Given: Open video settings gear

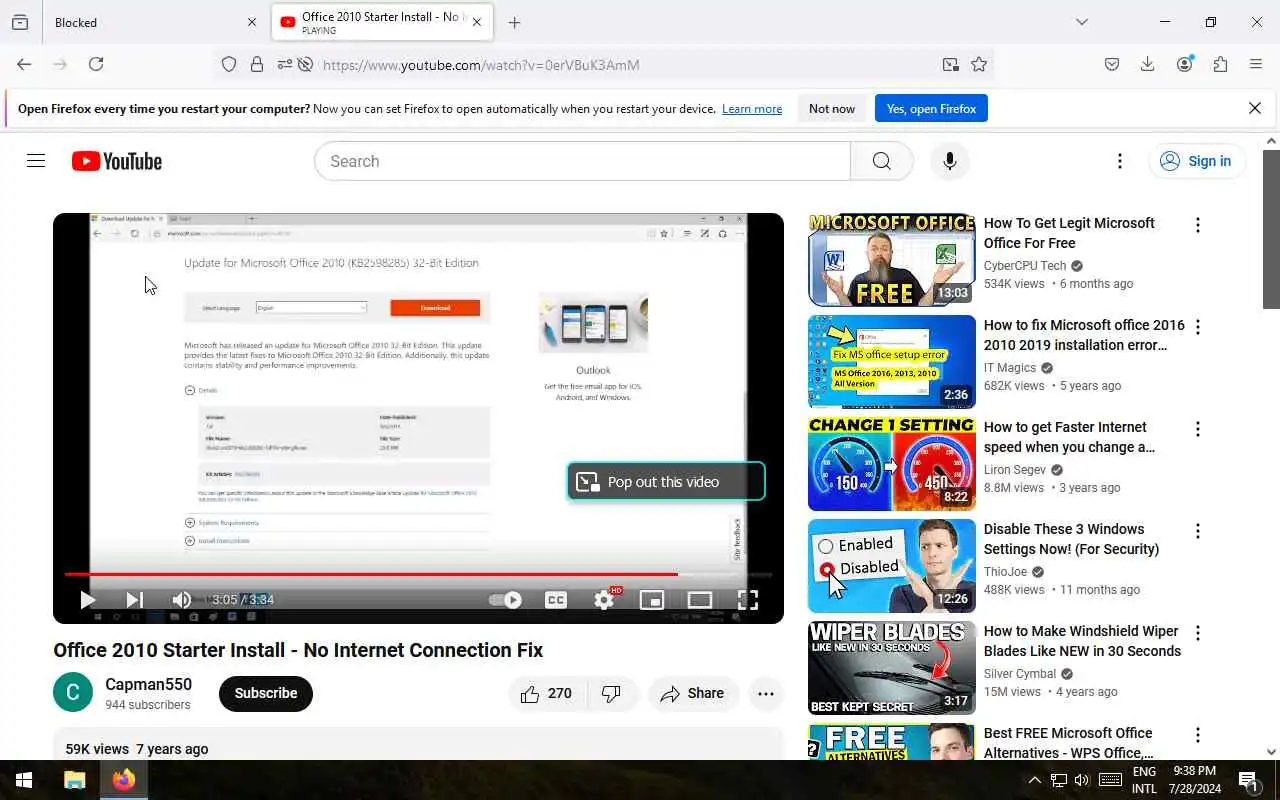Looking at the screenshot, I should [x=604, y=600].
